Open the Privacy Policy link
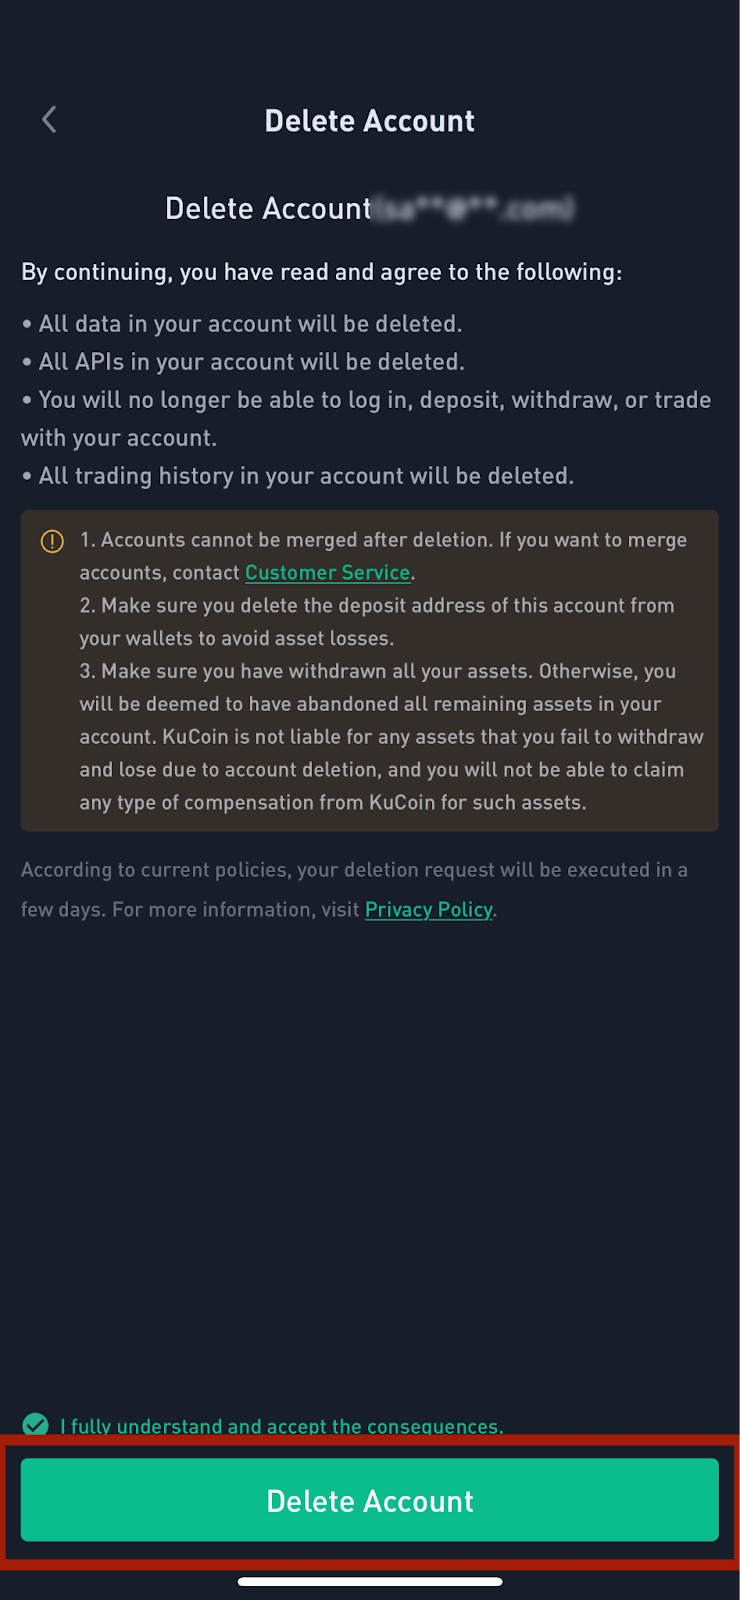Image resolution: width=740 pixels, height=1600 pixels. pos(429,909)
